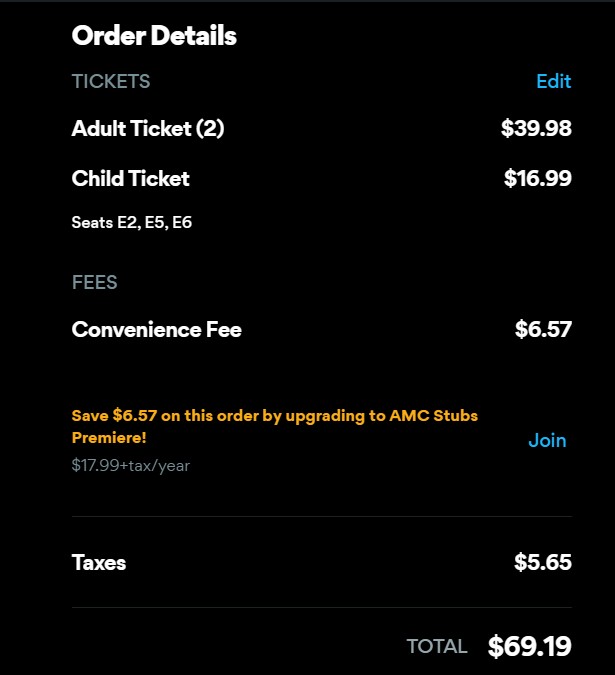
Task: Click the divider line above TOTAL
Action: 322,607
